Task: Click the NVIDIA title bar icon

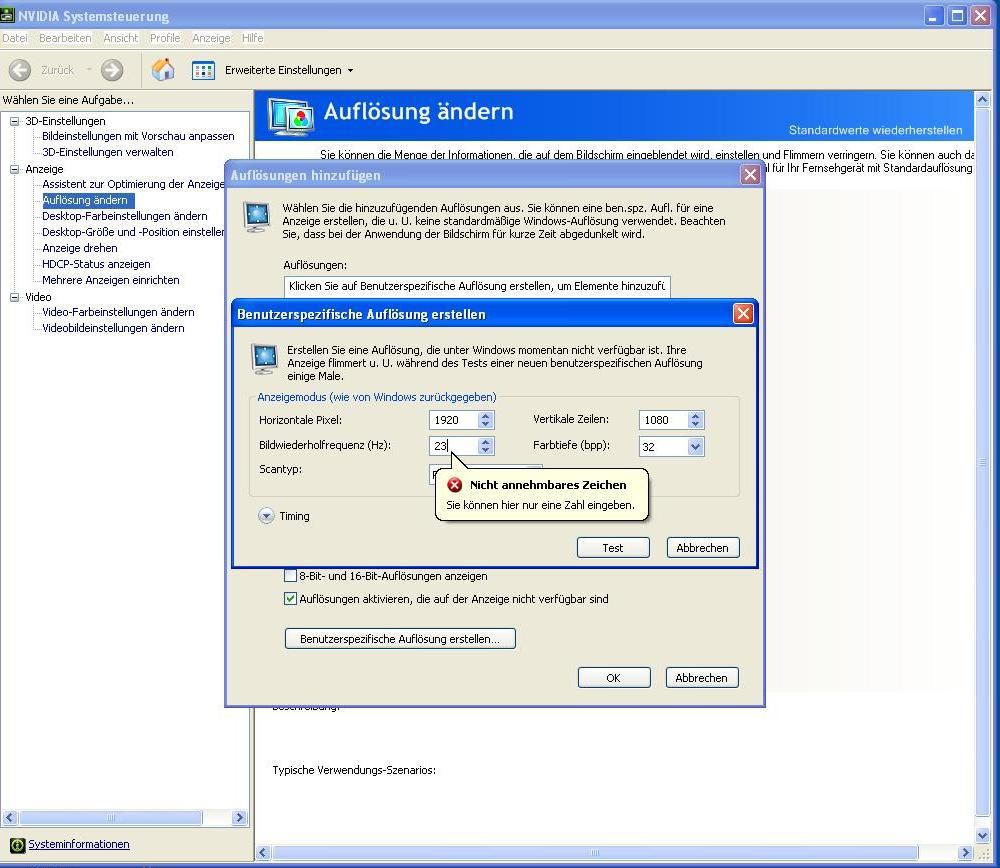Action: [x=7, y=15]
